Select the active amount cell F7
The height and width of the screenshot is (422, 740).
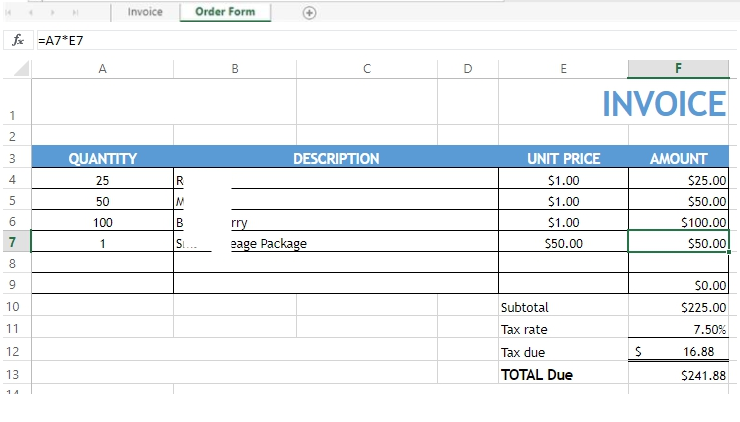[x=679, y=242]
